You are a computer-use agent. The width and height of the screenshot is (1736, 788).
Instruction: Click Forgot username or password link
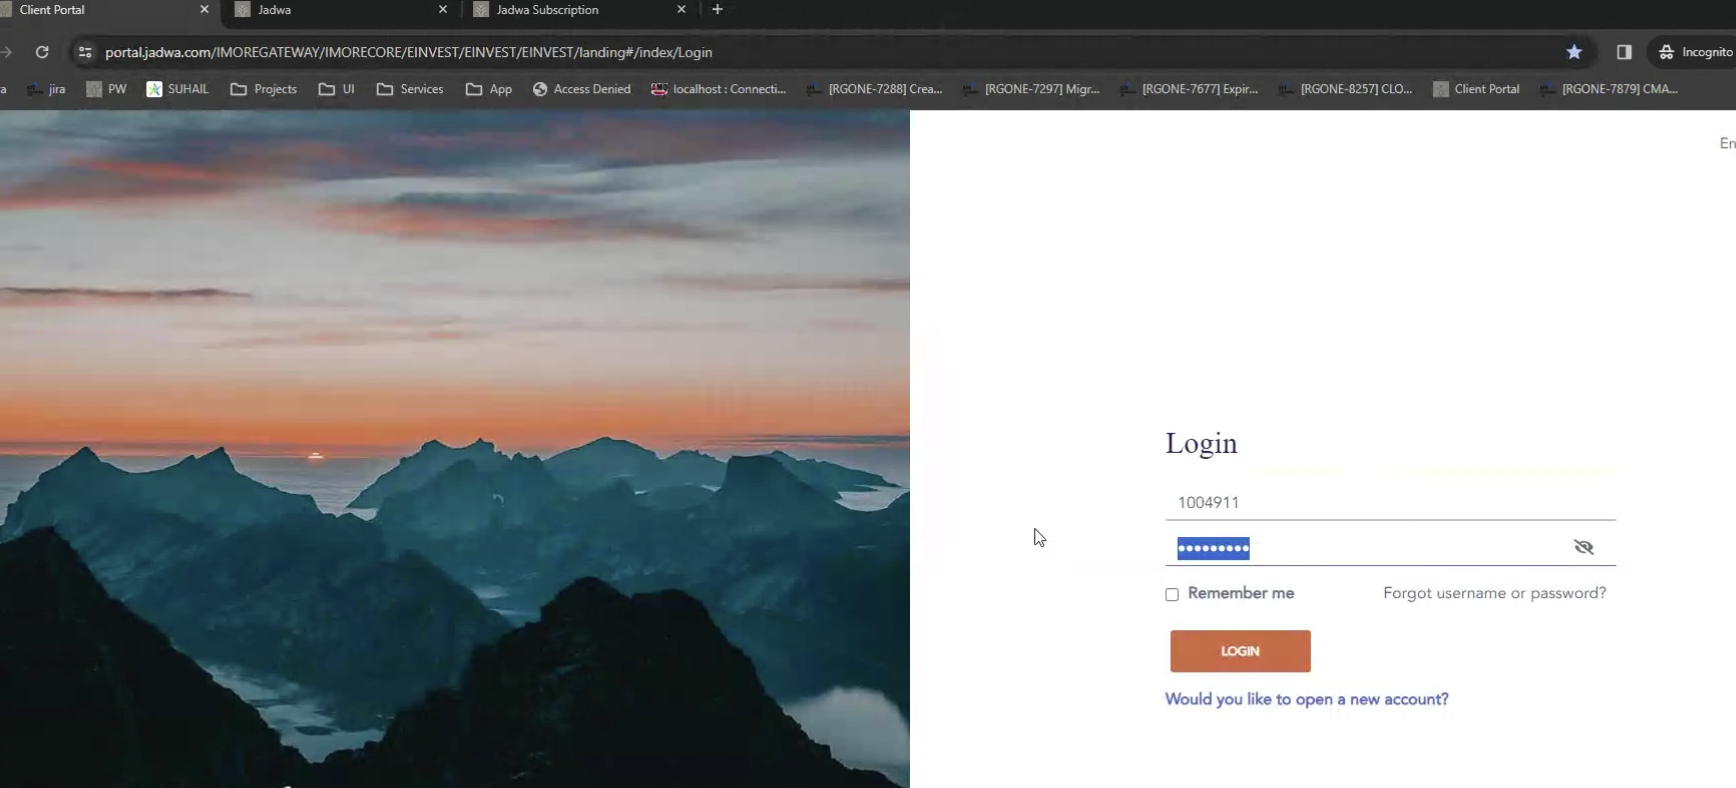(x=1494, y=593)
